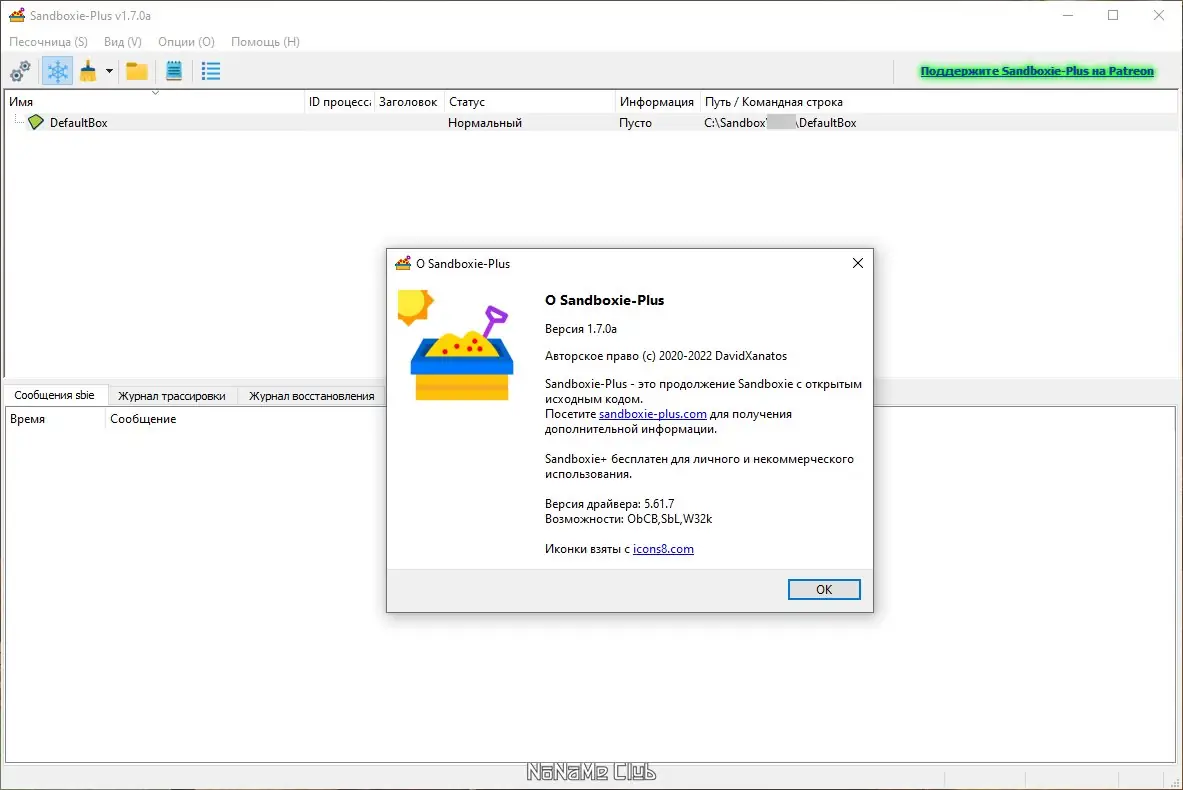This screenshot has width=1183, height=790.
Task: Open the Вид (V) menu
Action: point(123,41)
